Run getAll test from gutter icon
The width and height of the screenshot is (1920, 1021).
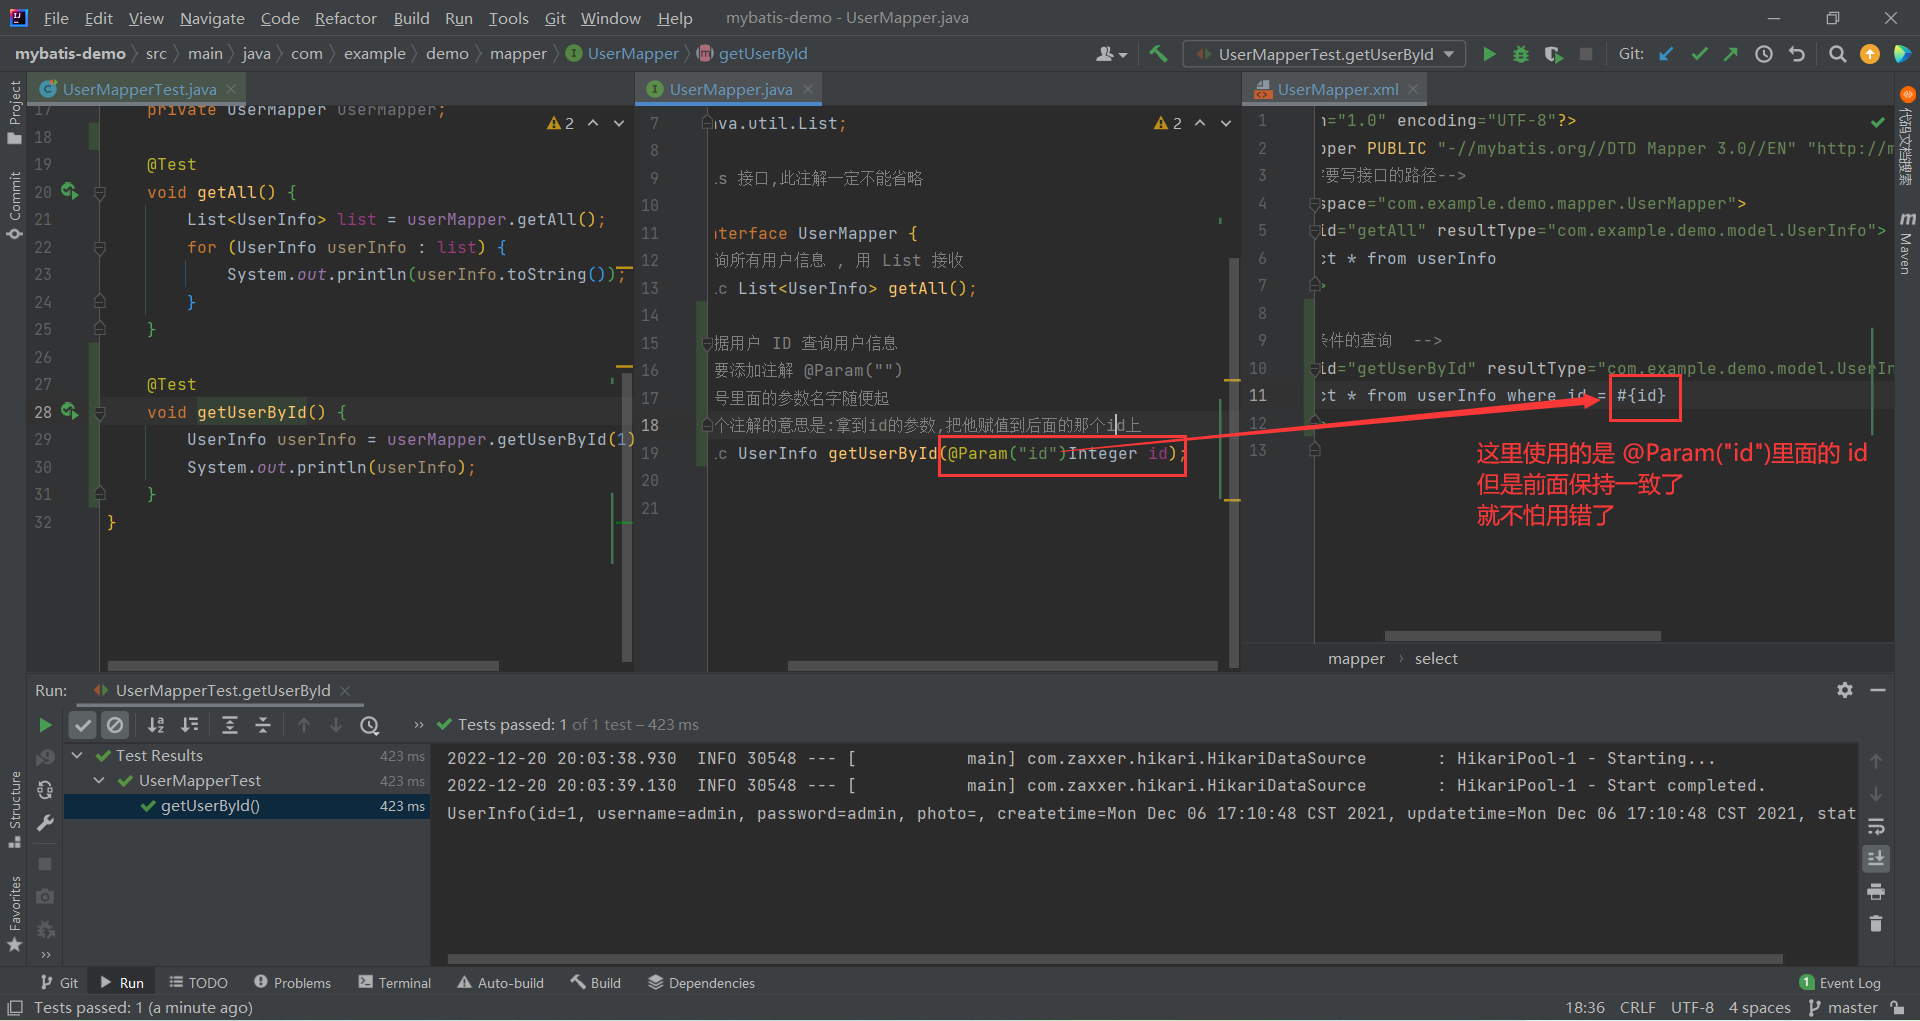coord(69,190)
